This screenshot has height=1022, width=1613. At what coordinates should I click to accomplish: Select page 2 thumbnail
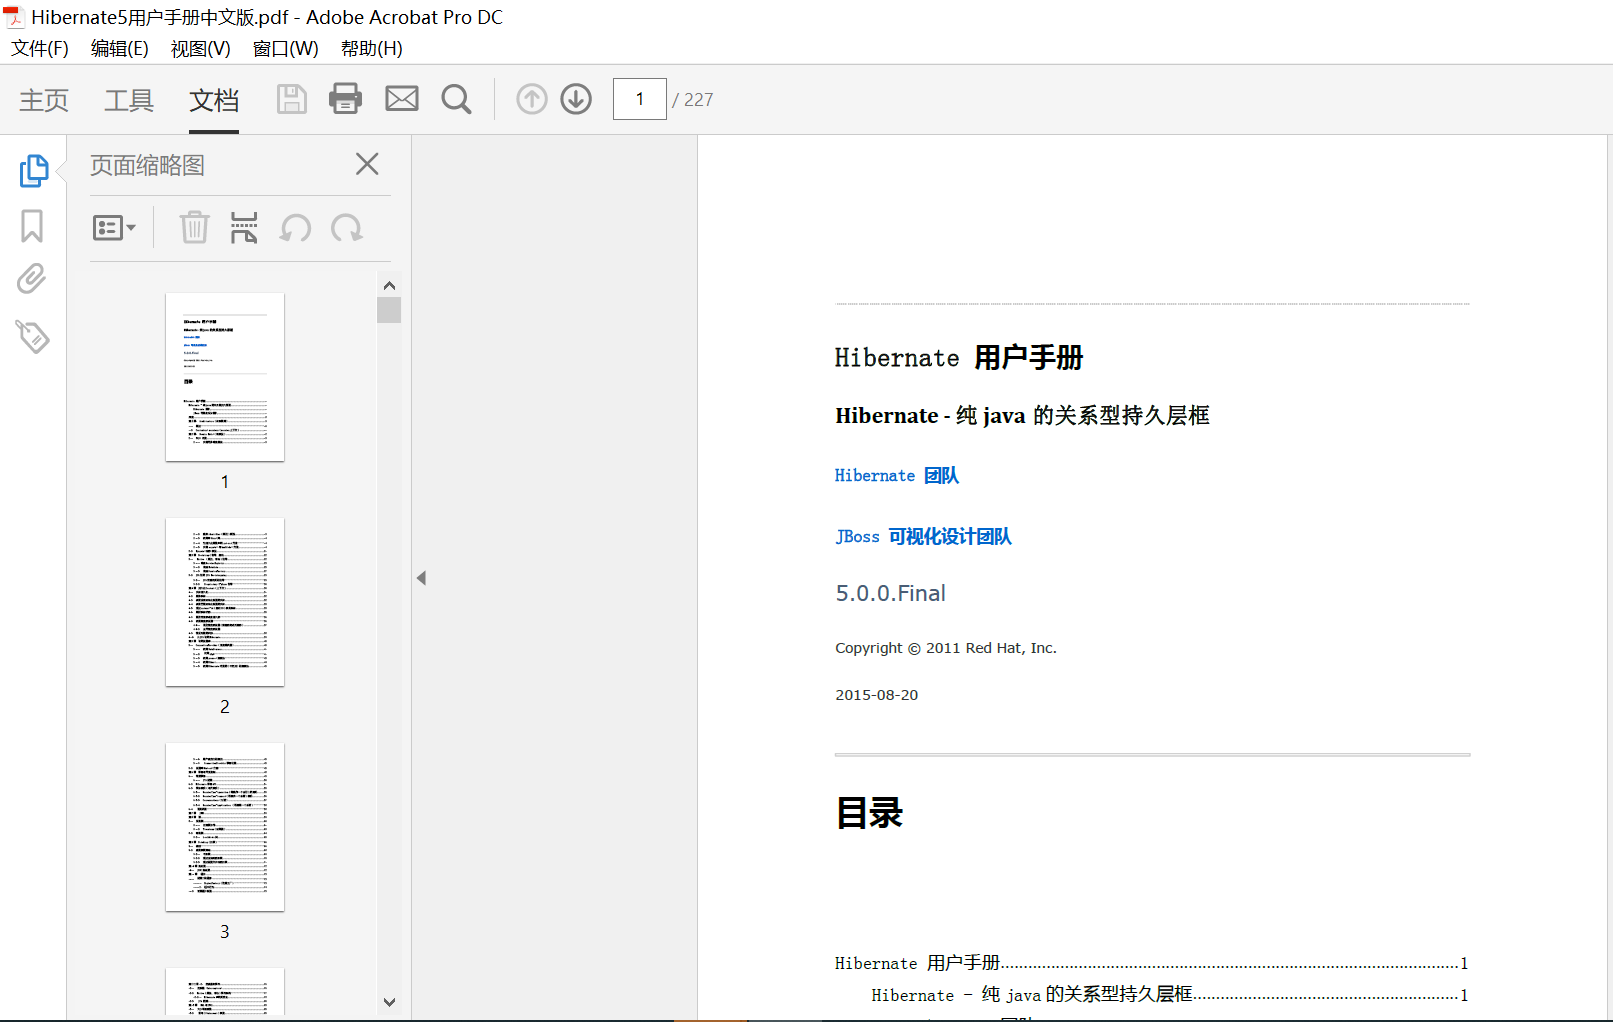pyautogui.click(x=225, y=602)
